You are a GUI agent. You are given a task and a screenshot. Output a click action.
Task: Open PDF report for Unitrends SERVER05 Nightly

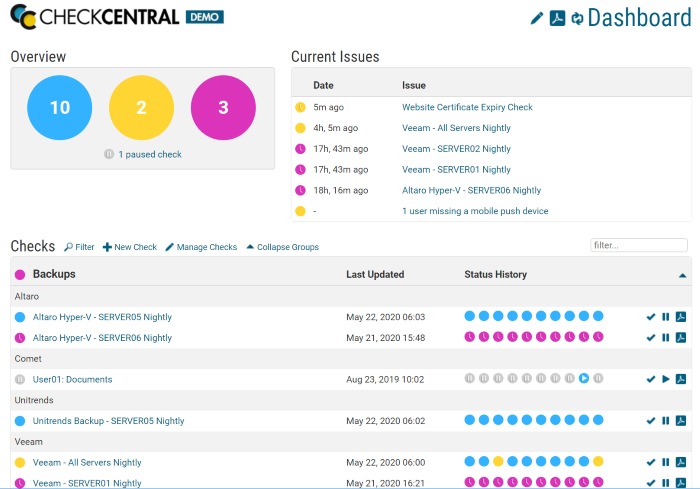click(x=681, y=420)
